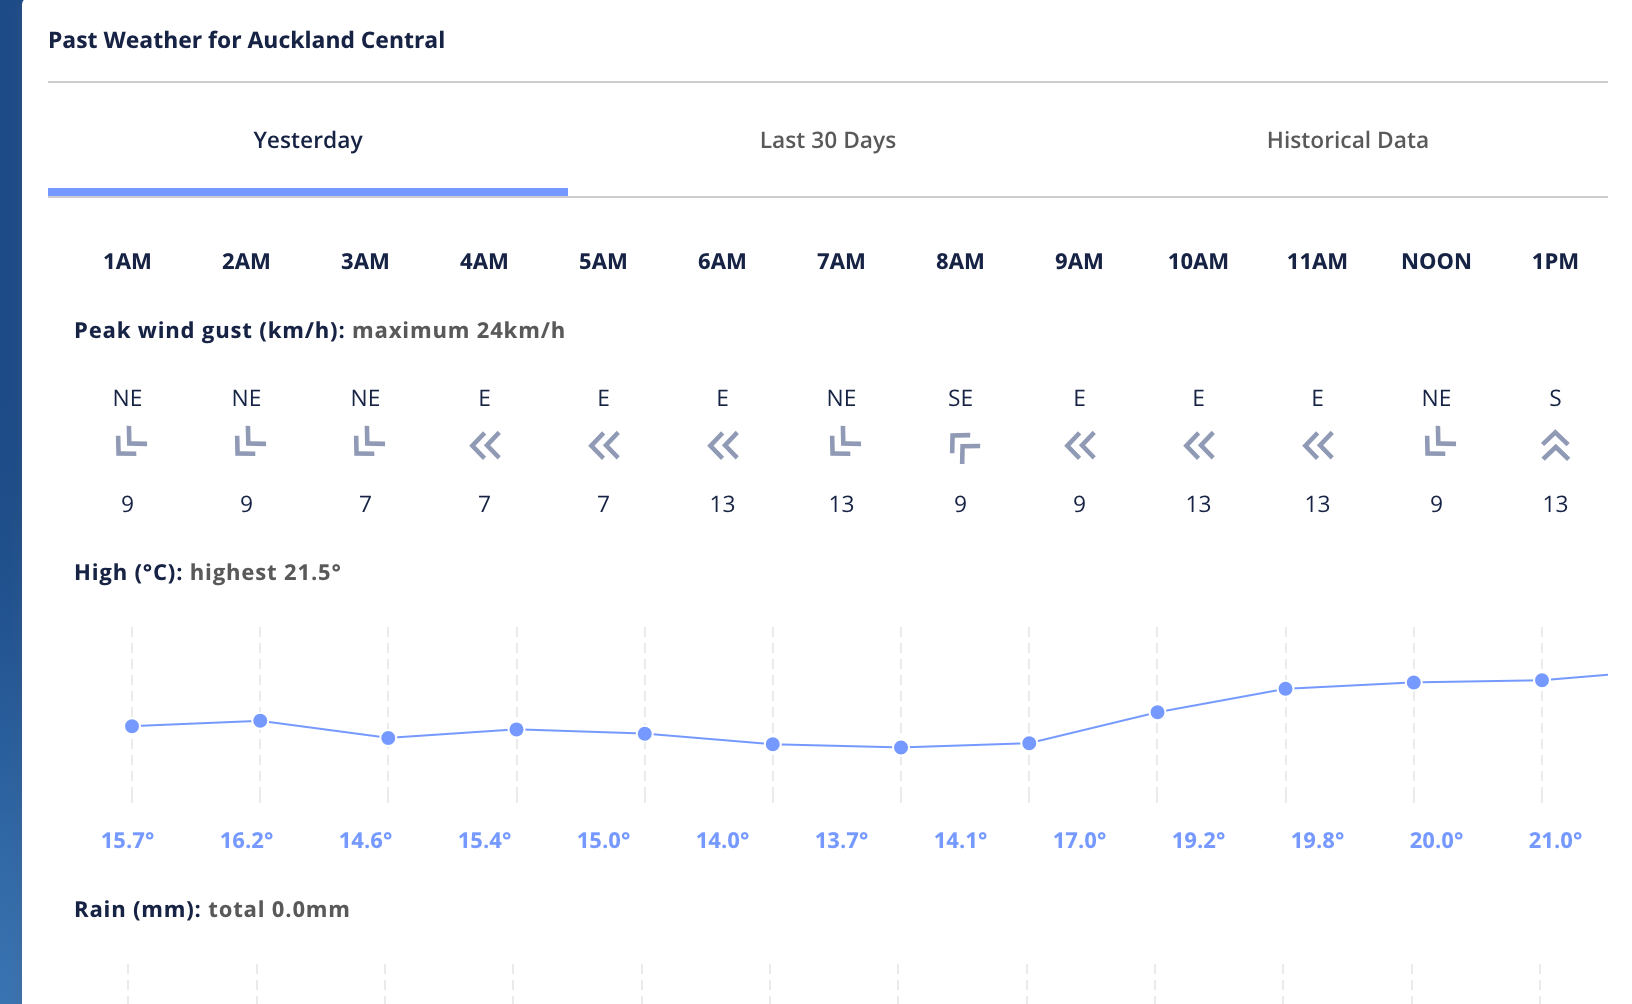Click the 10AM east wind arrow icon

click(x=1199, y=445)
